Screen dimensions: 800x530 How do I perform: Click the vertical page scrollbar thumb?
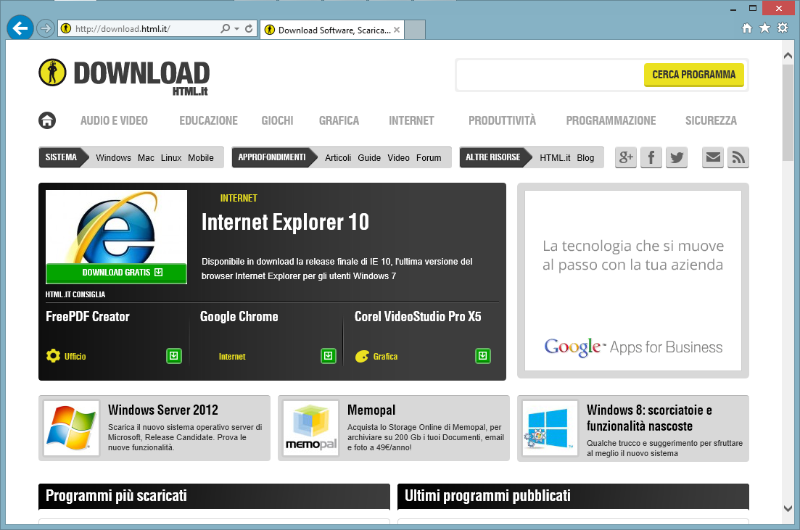789,110
